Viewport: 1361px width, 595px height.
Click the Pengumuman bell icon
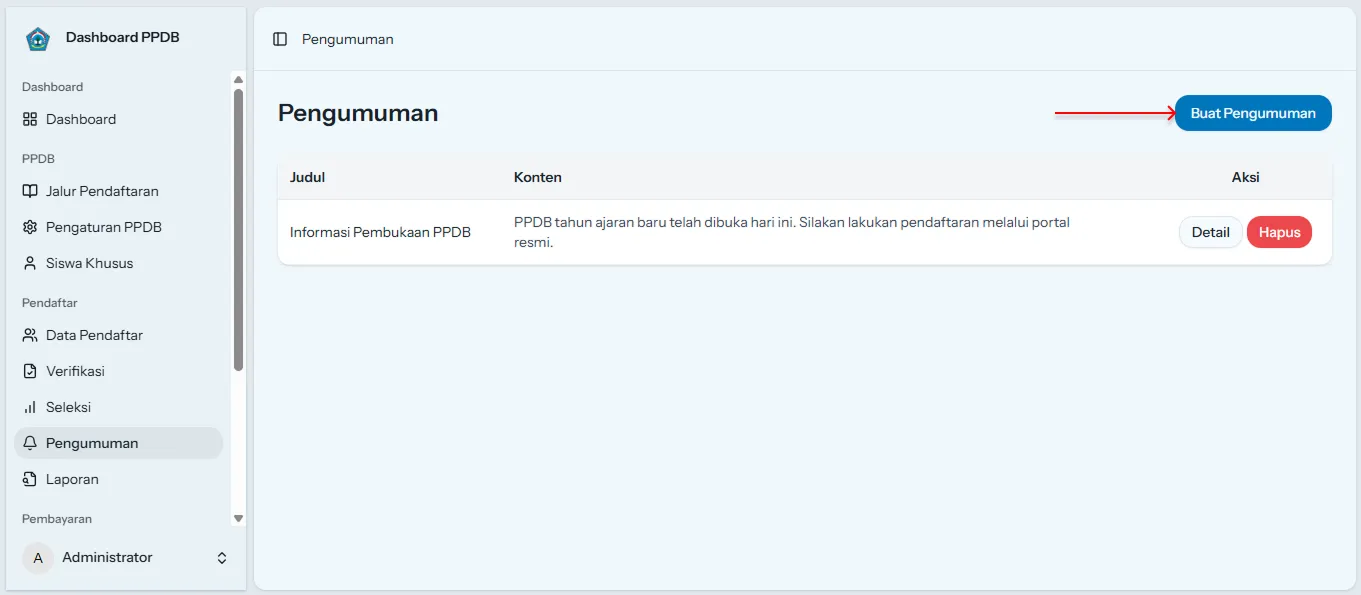click(x=30, y=443)
